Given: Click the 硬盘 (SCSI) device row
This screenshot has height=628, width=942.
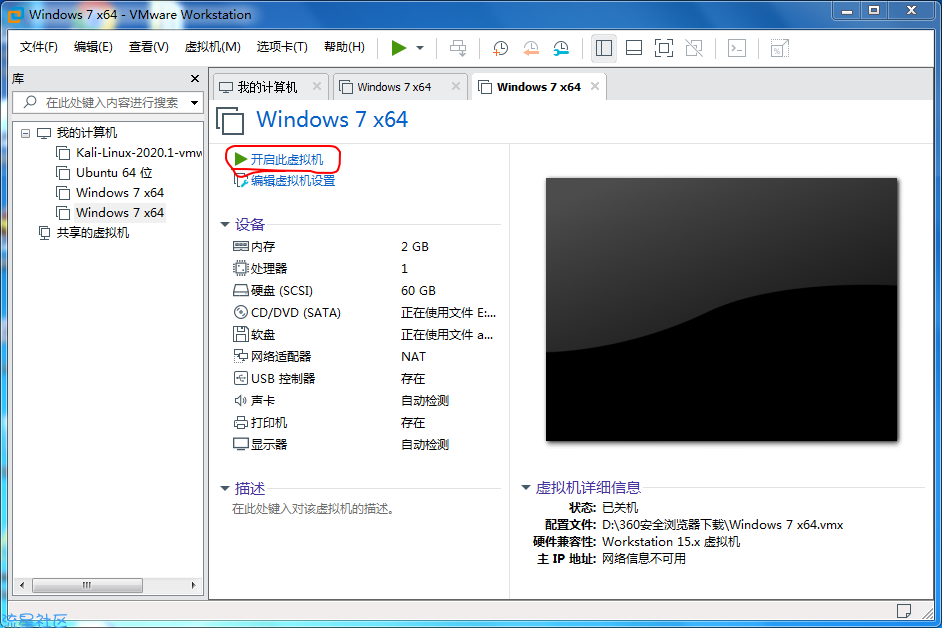Looking at the screenshot, I should tap(364, 291).
